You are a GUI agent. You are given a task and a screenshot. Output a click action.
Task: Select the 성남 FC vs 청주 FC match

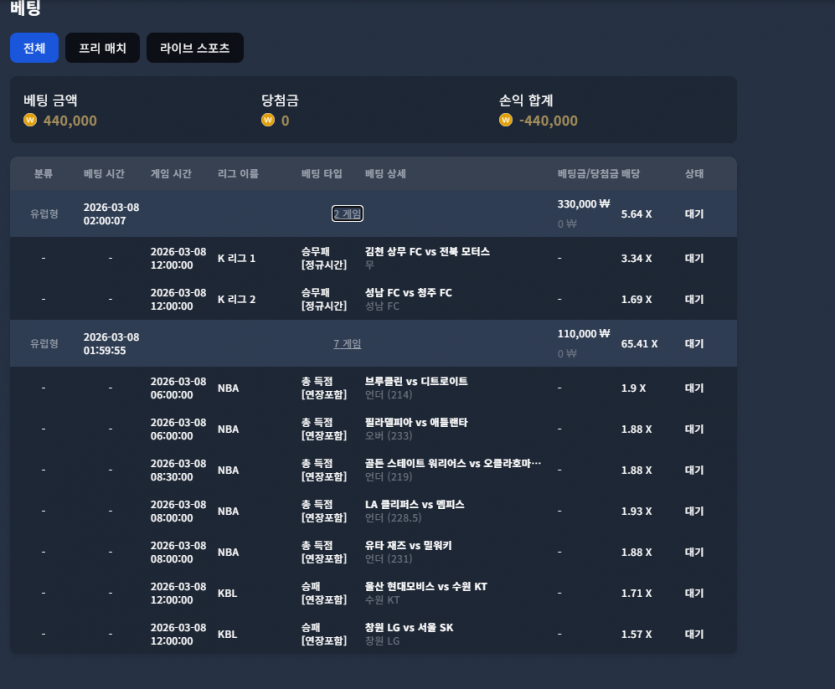pos(408,292)
